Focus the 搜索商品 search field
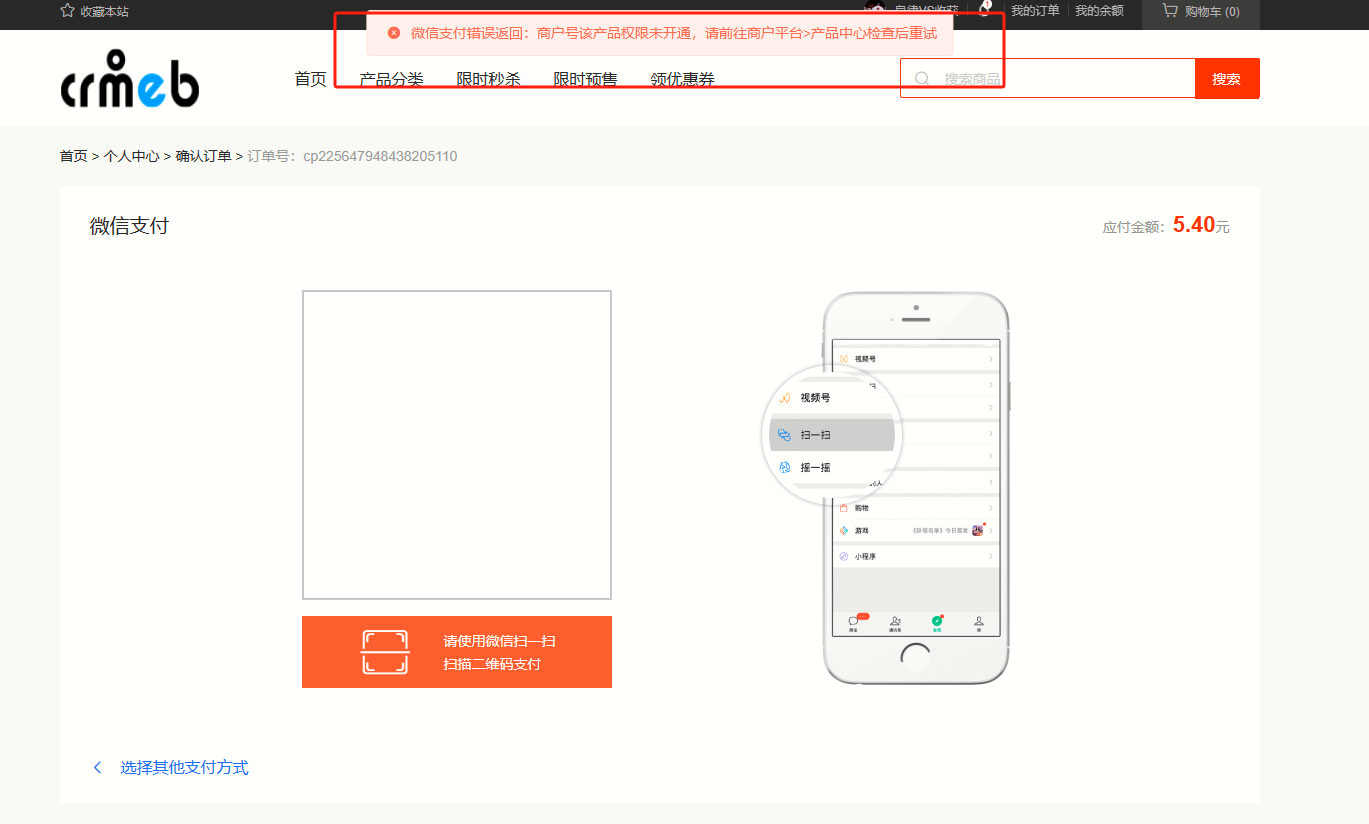Screen dimensions: 1369x824 tap(1048, 78)
